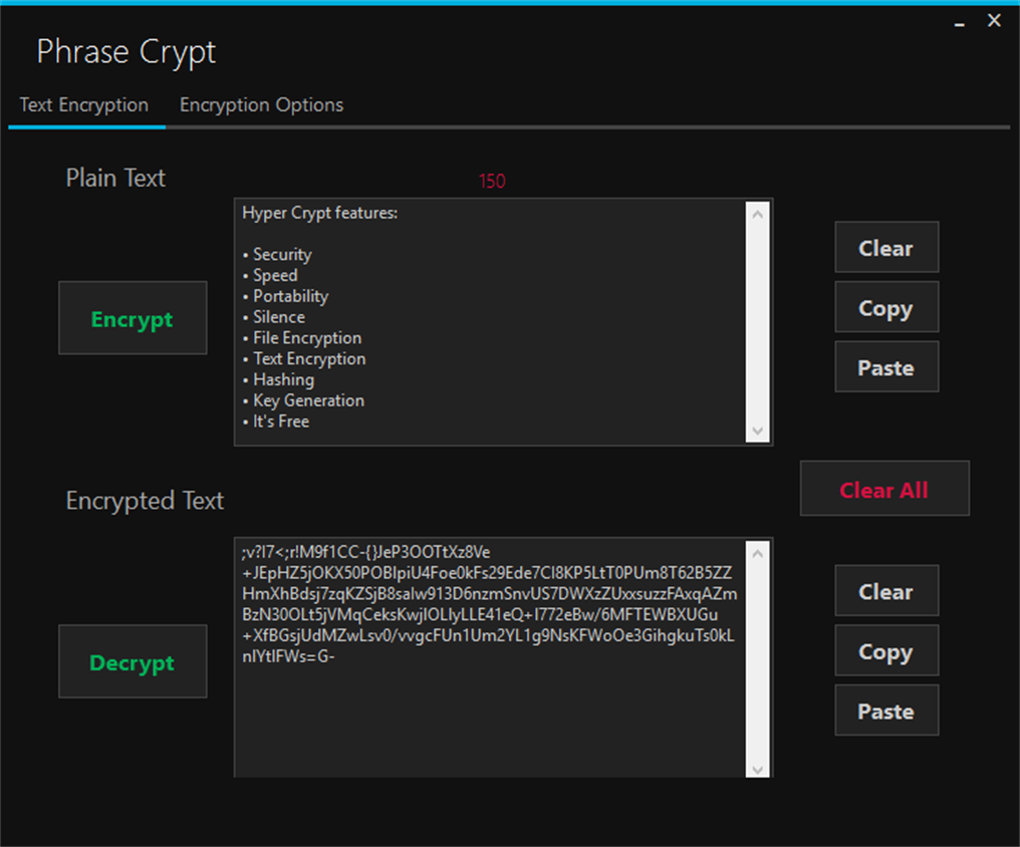Click the Encrypted Text scrollbar down arrow
This screenshot has width=1020, height=847.
point(757,770)
